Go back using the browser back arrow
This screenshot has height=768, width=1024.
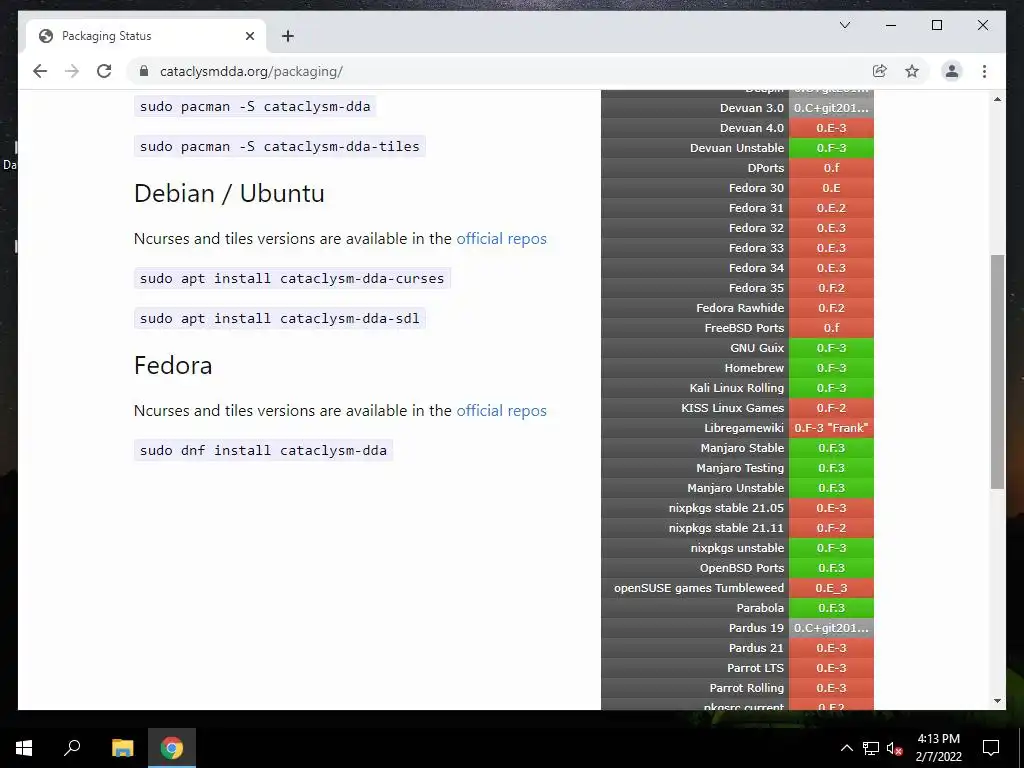click(40, 71)
